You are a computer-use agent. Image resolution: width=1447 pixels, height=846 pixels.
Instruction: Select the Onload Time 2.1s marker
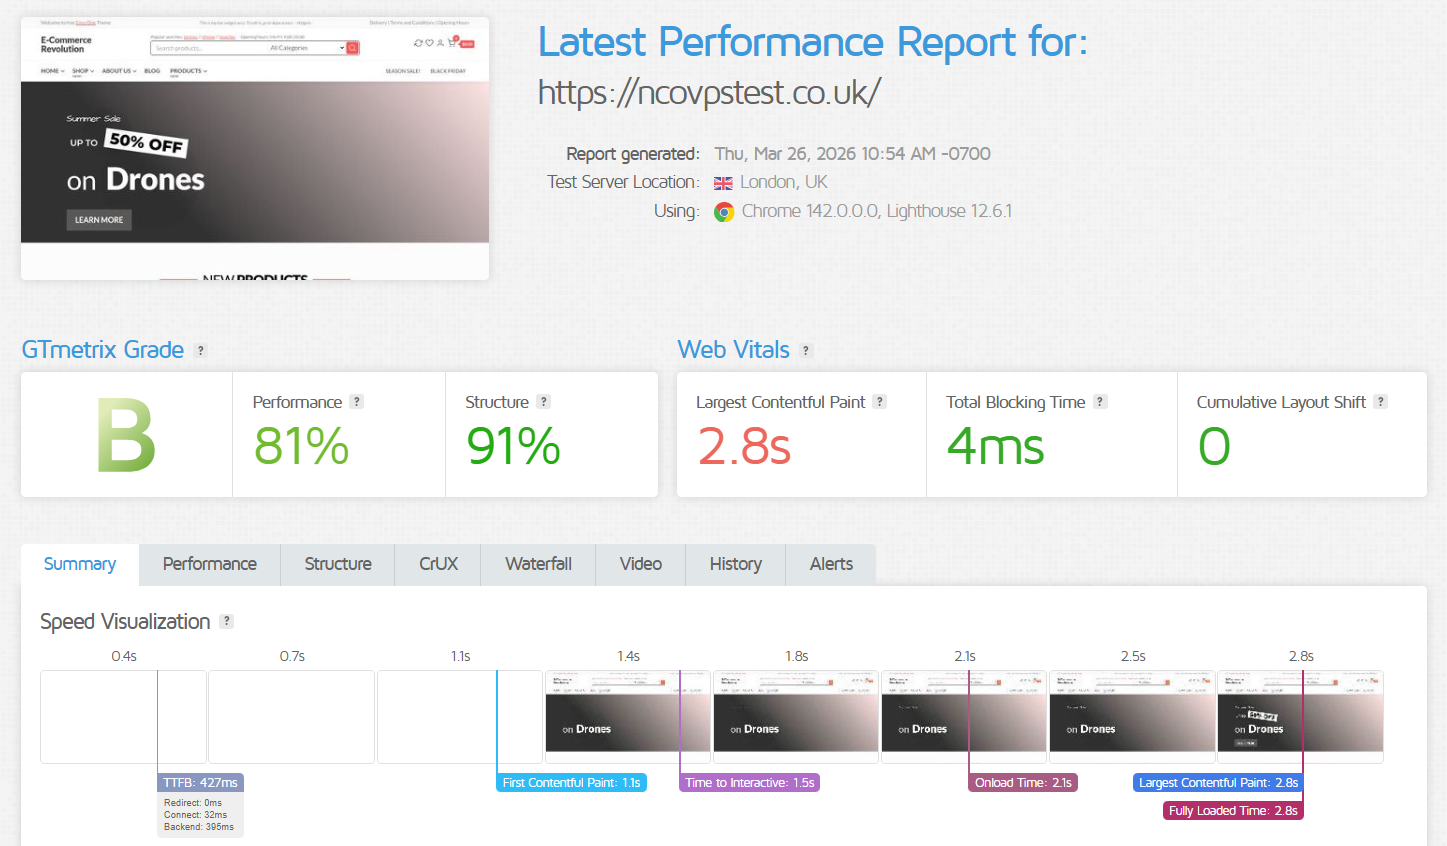tap(1023, 783)
